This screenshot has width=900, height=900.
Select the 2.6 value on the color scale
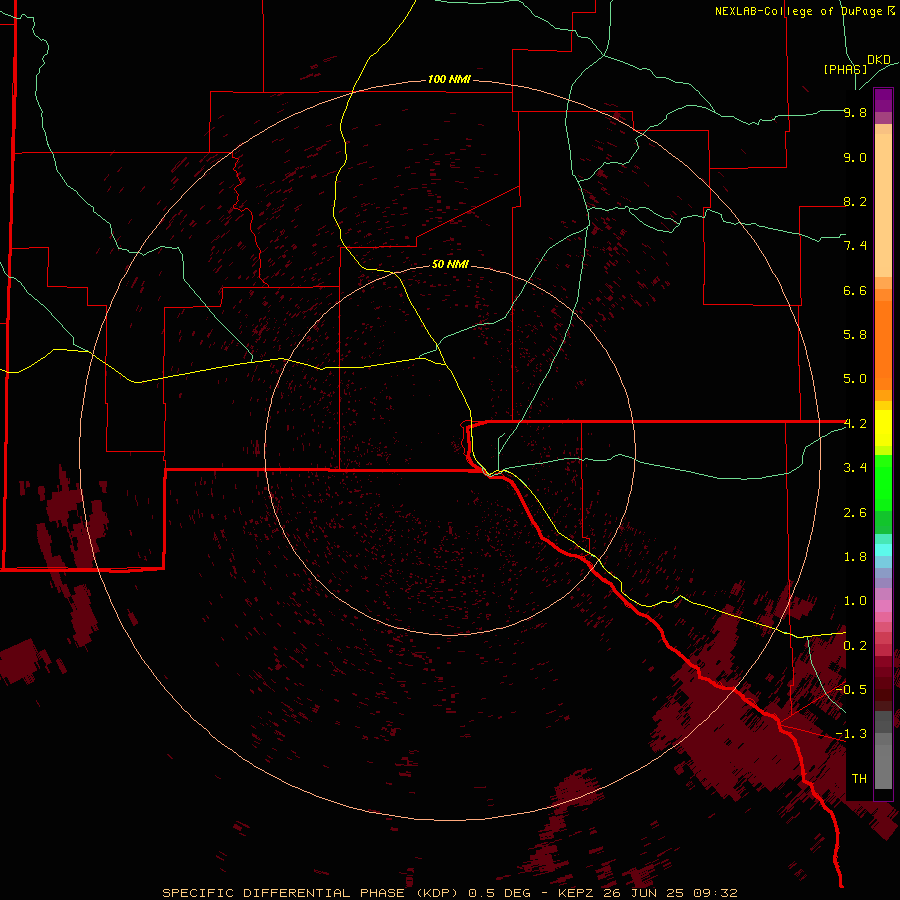click(x=855, y=513)
